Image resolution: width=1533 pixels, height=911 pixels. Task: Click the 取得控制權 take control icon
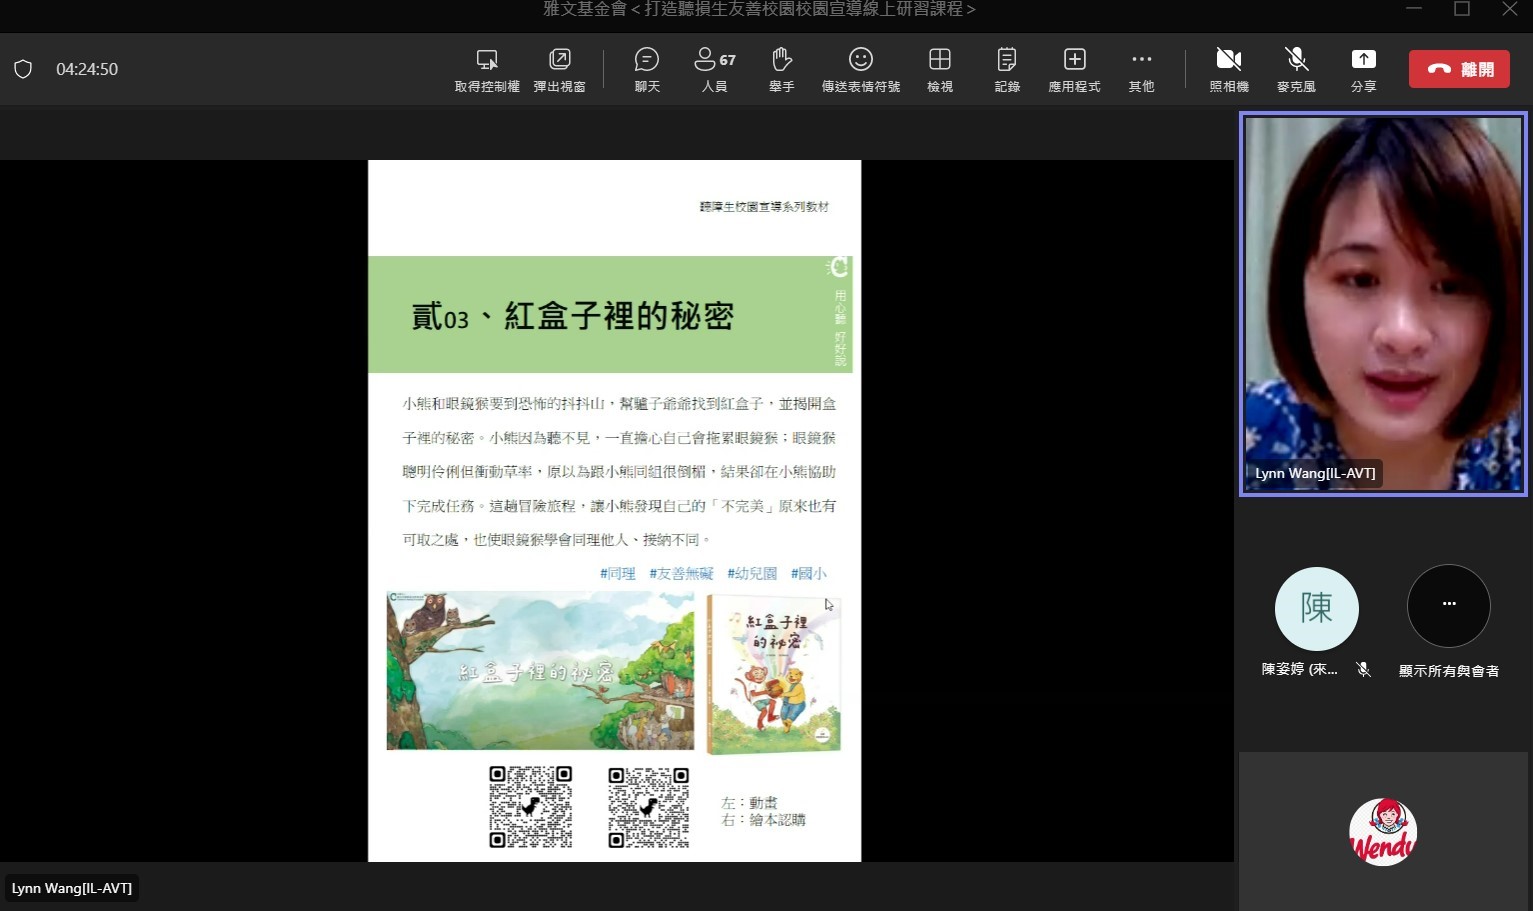coord(487,61)
